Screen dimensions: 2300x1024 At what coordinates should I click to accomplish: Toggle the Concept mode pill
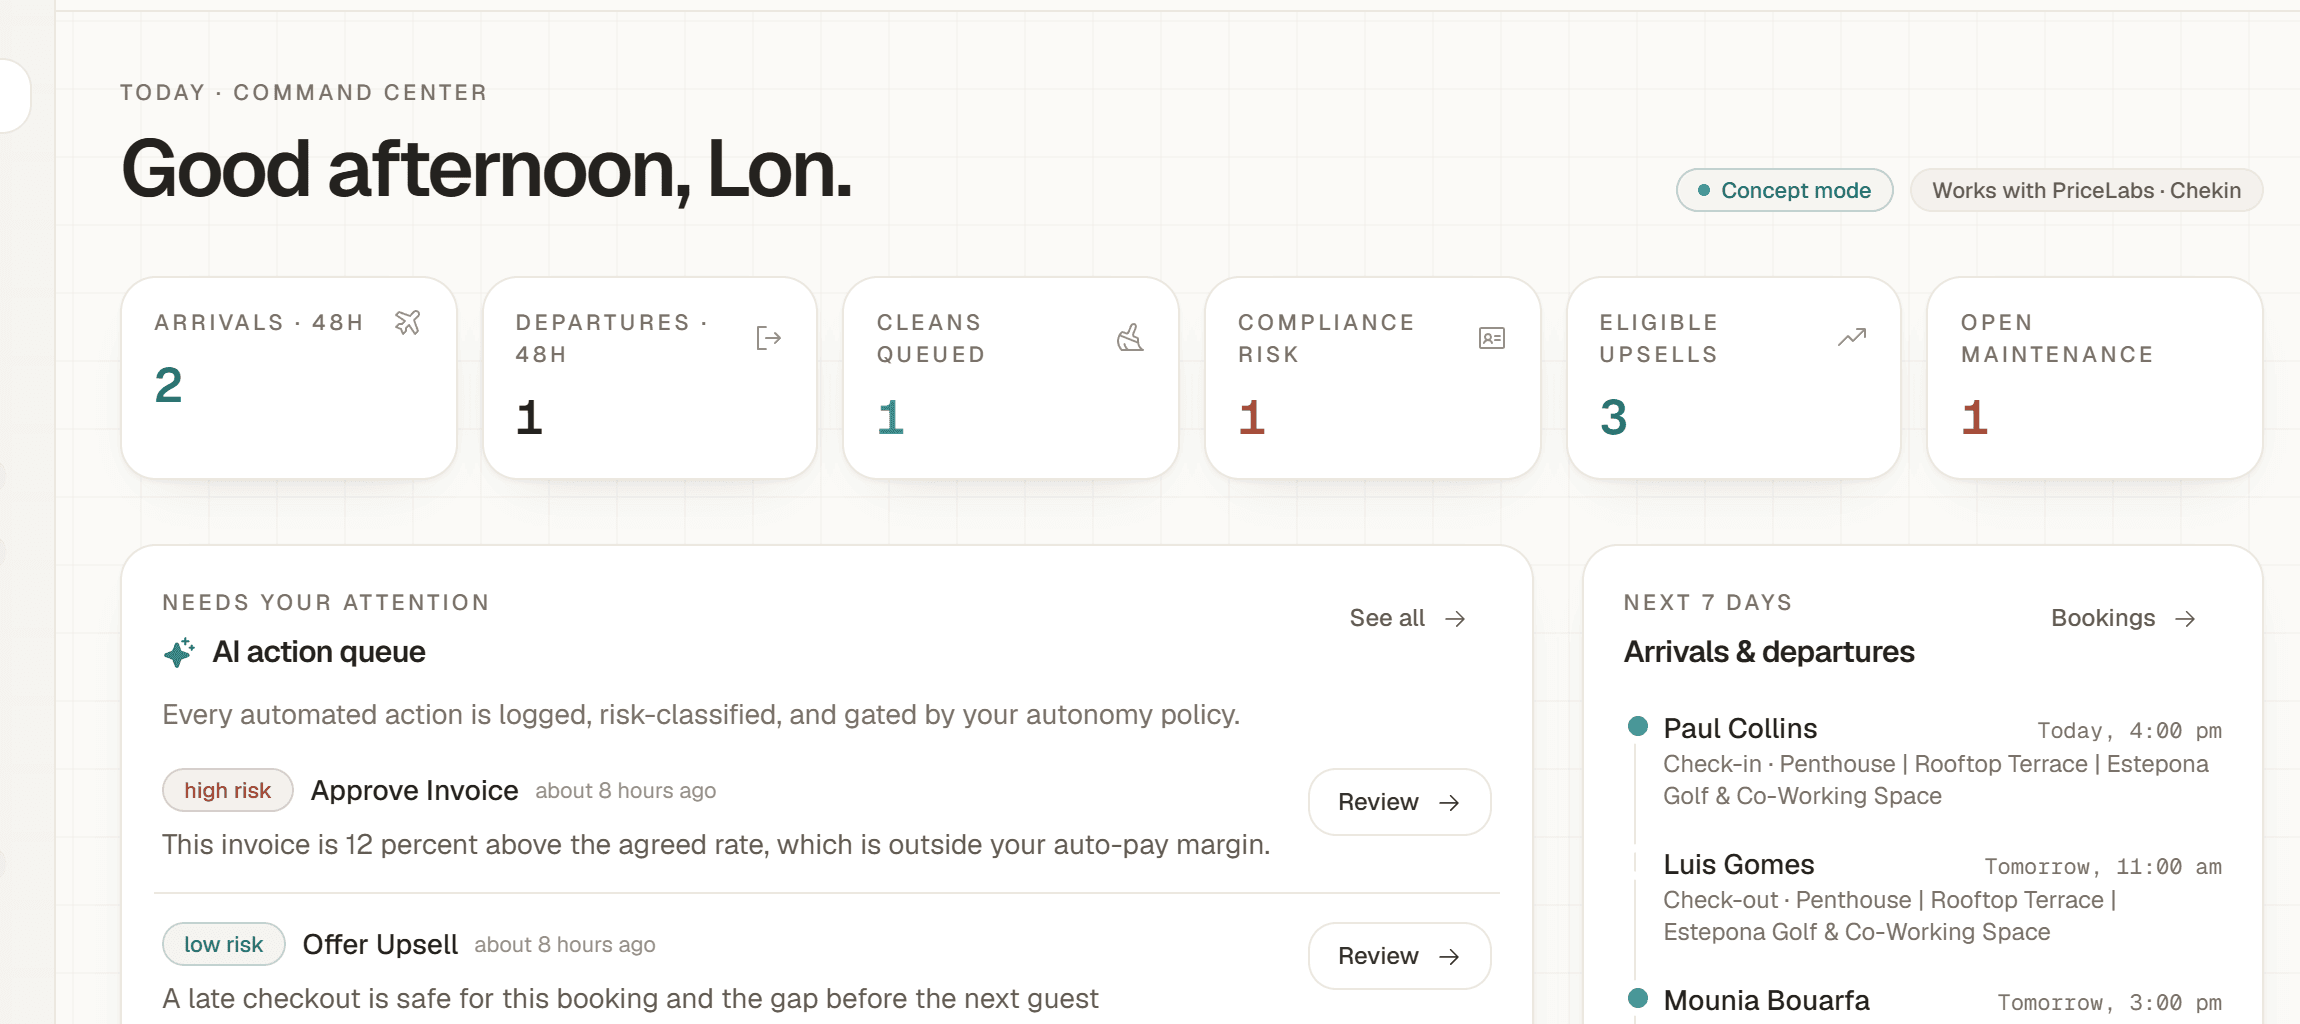1785,190
